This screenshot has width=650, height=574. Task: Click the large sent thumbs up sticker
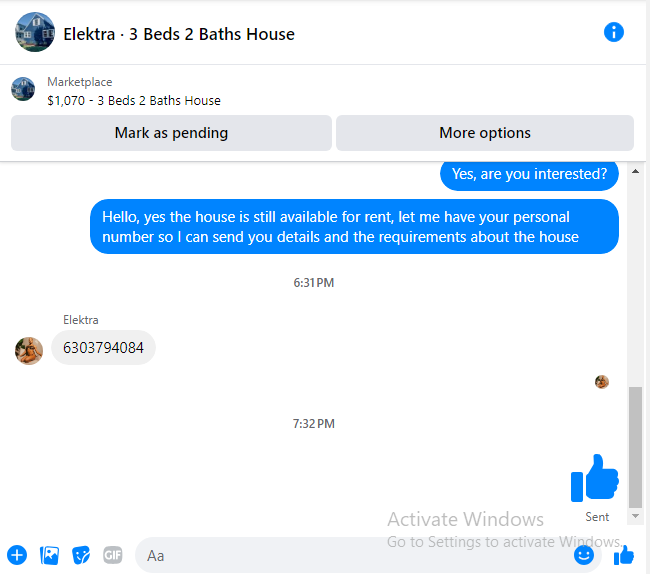[594, 478]
